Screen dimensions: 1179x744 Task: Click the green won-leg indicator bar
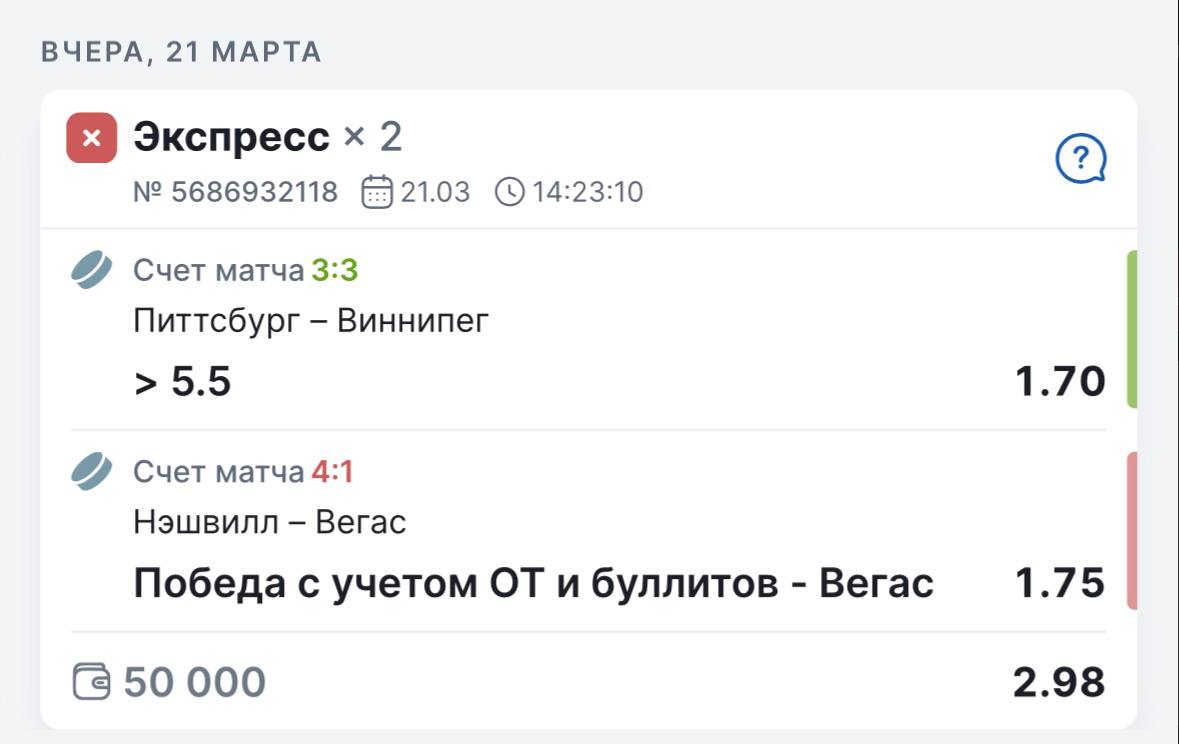click(1132, 329)
